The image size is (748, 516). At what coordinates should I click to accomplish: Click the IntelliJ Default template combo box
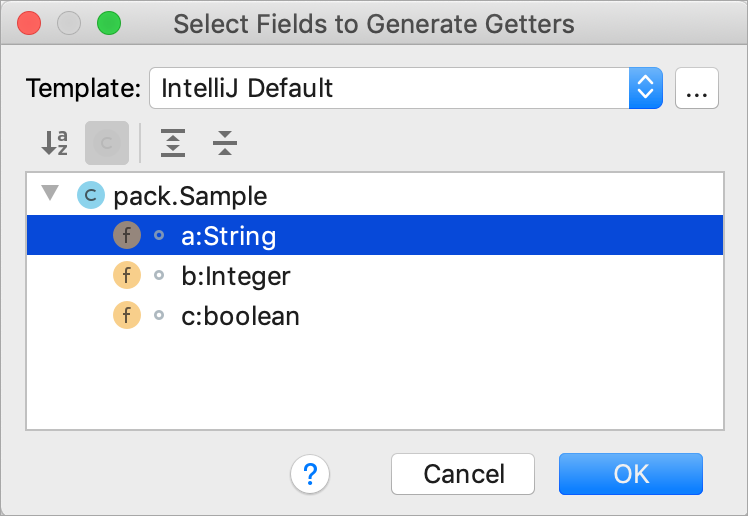tap(406, 88)
